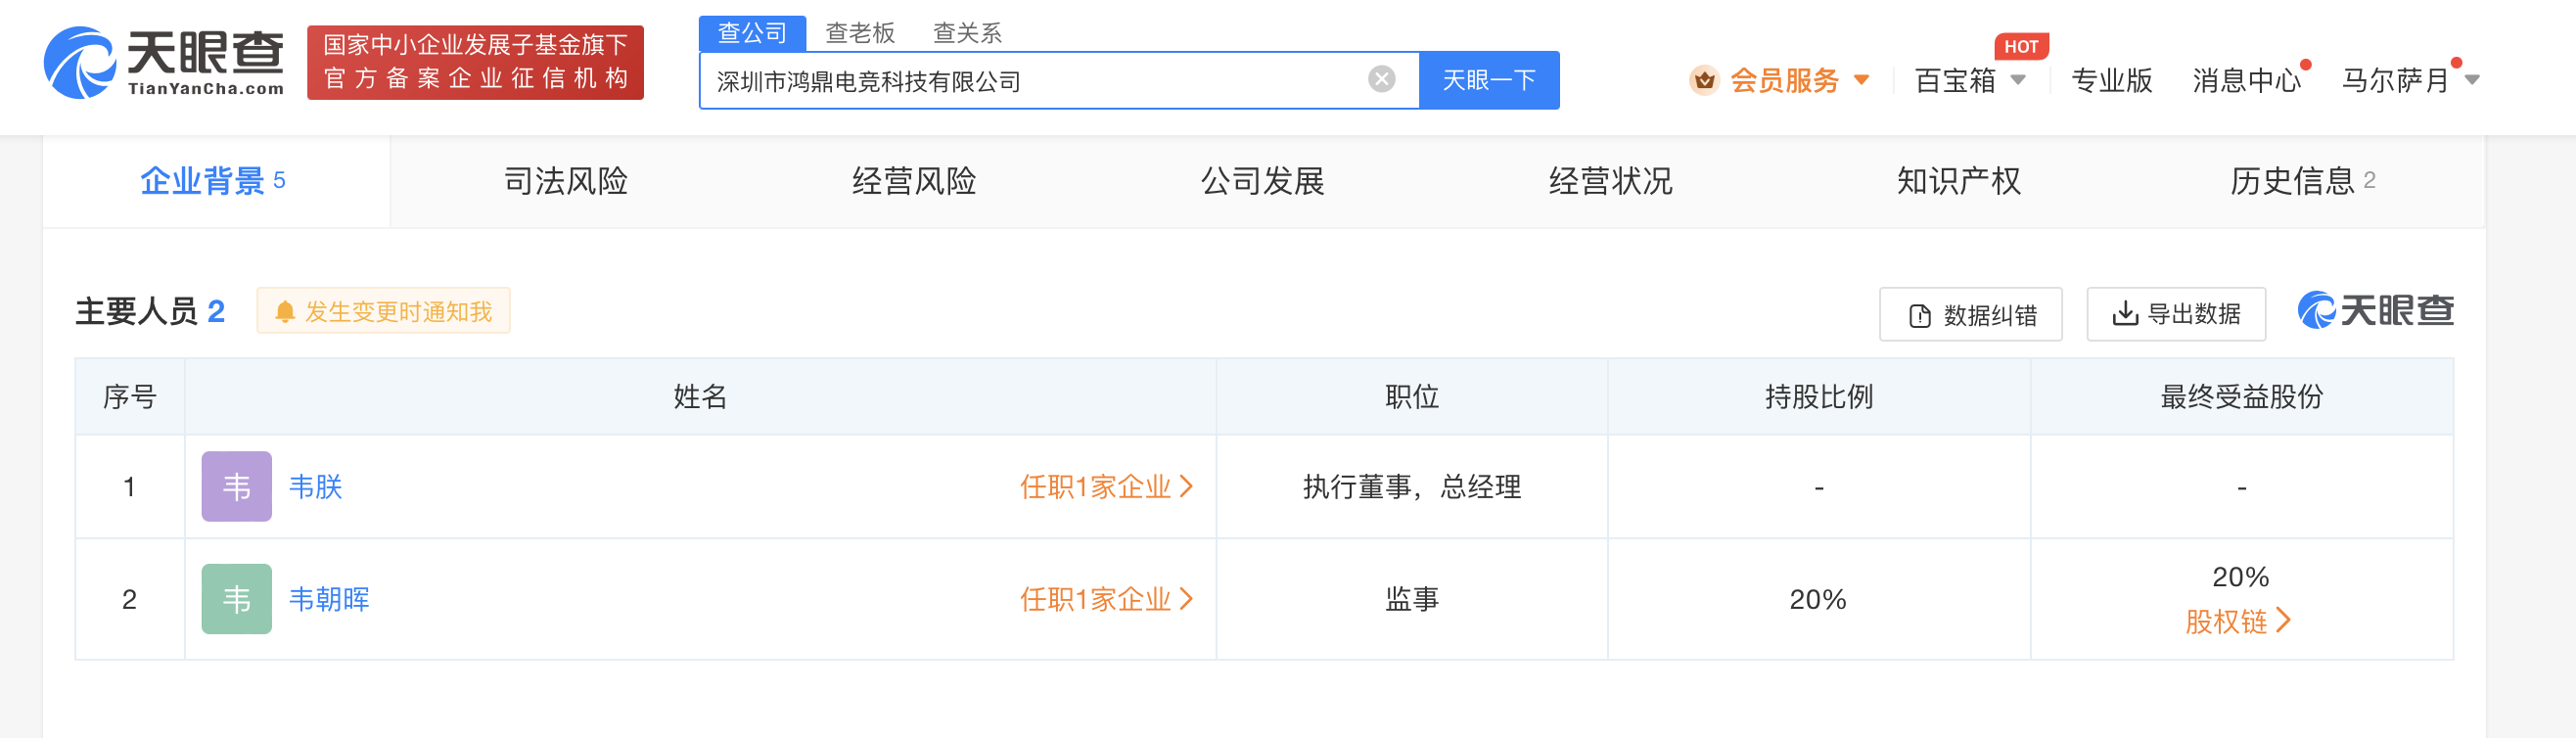Open the 韦朝晖 person profile link

pyautogui.click(x=330, y=599)
